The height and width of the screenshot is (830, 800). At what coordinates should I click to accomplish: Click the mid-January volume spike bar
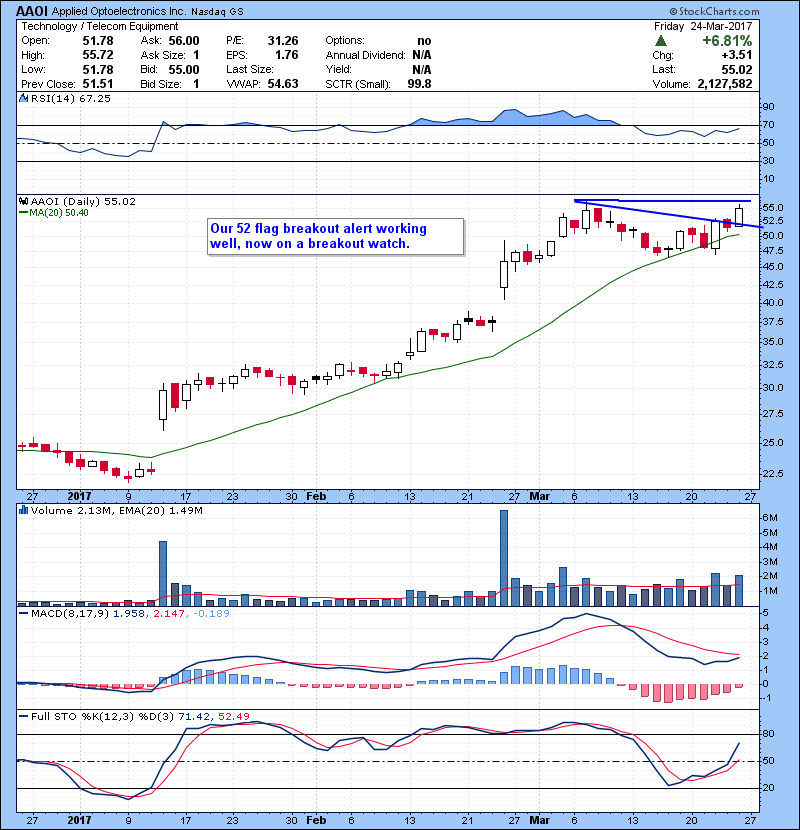(x=163, y=573)
